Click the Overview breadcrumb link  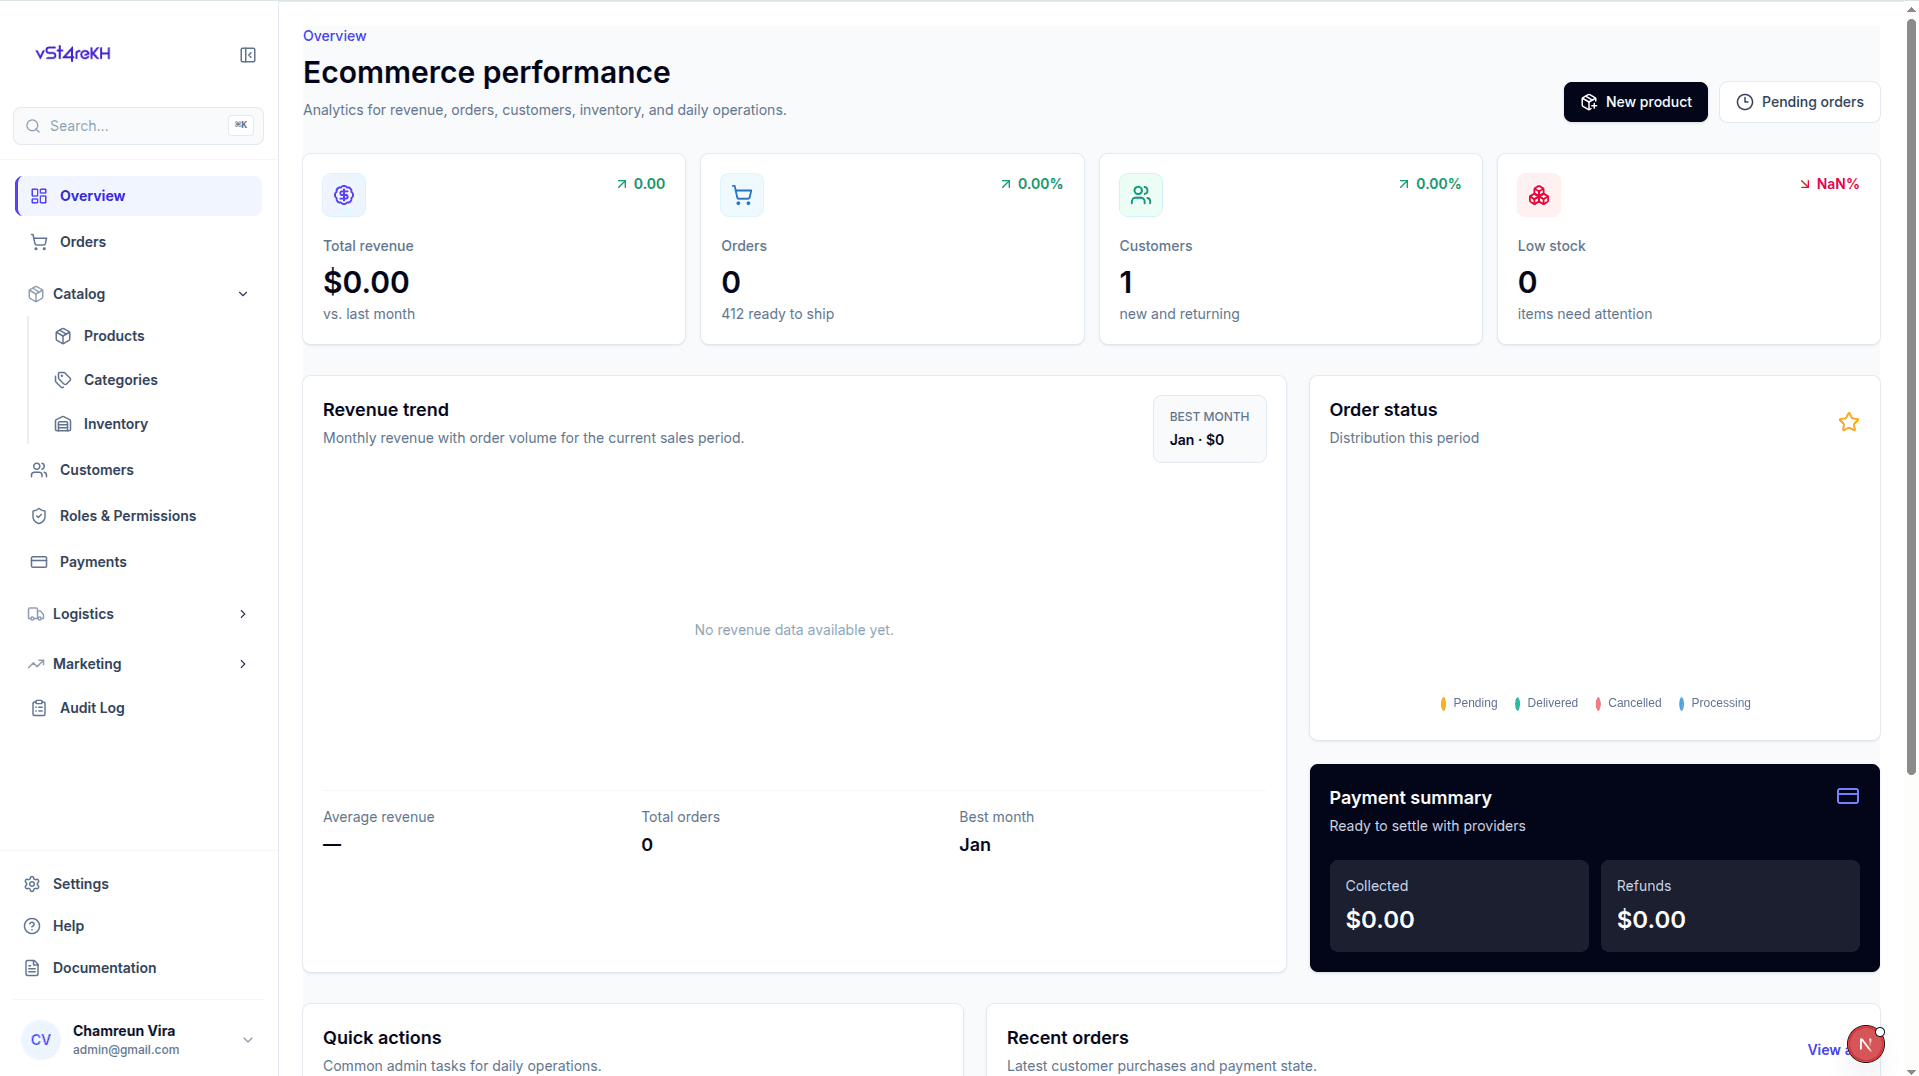coord(335,36)
